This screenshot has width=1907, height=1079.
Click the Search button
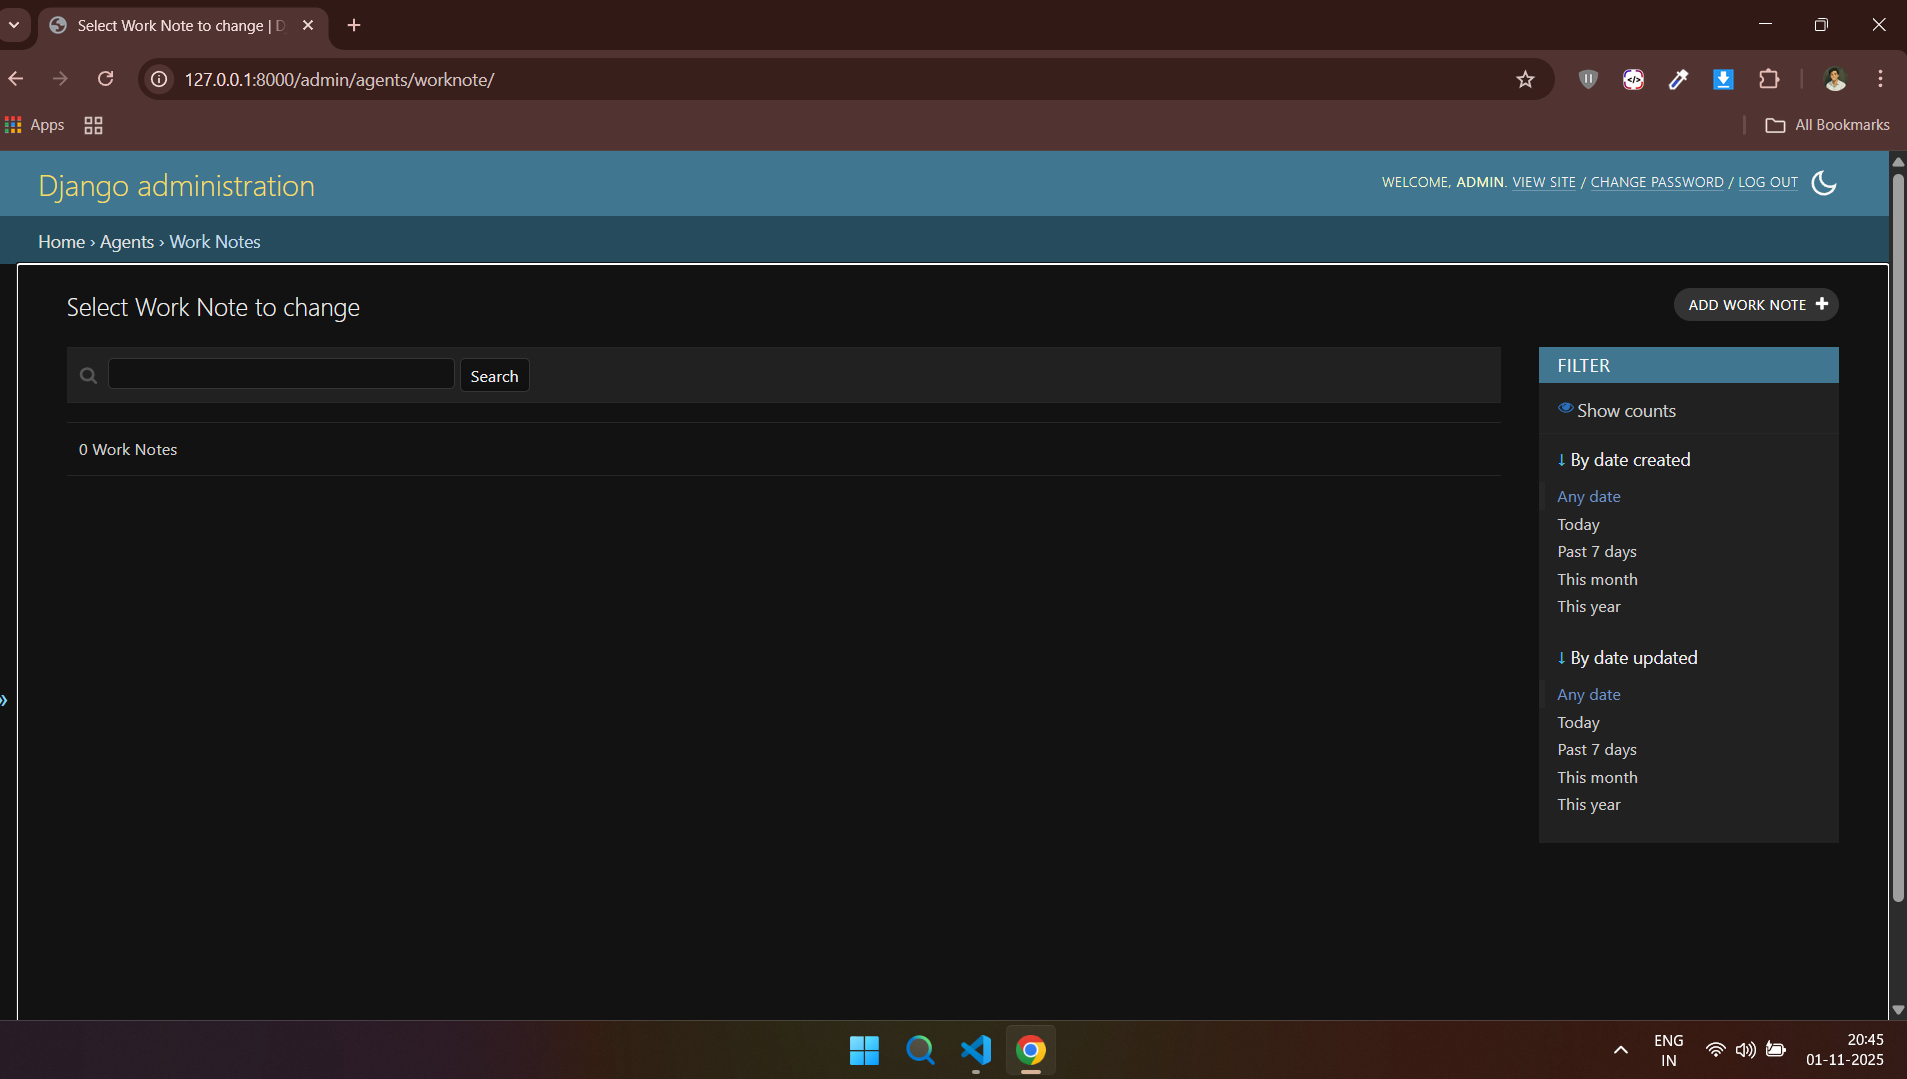coord(494,376)
